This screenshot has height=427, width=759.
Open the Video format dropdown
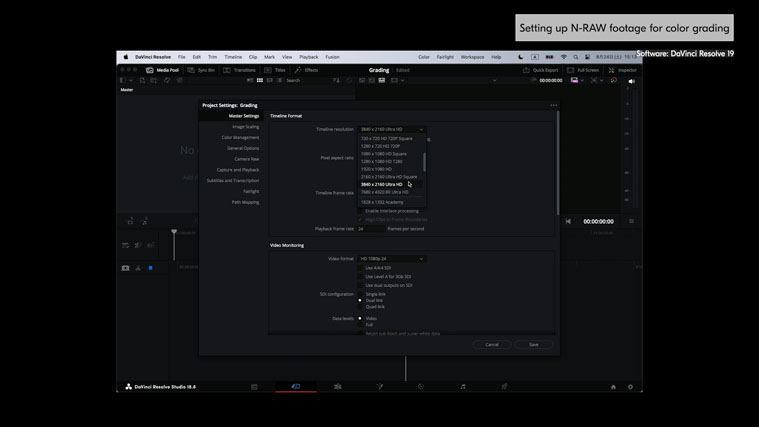391,259
